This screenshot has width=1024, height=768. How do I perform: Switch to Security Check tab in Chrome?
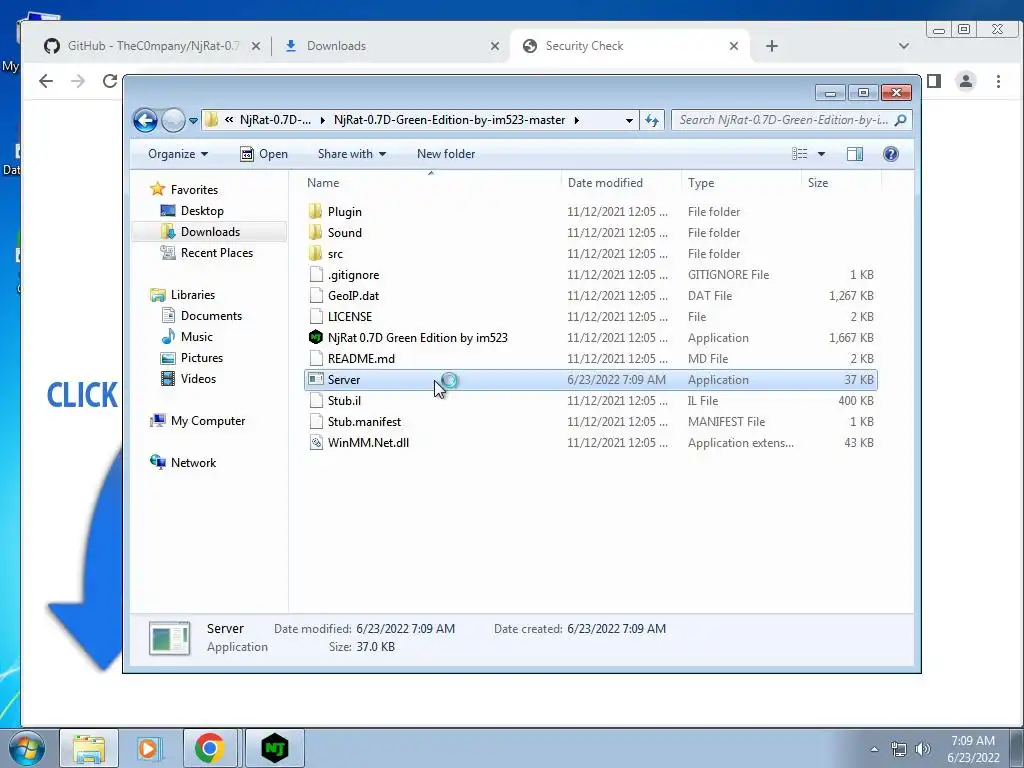(x=630, y=46)
